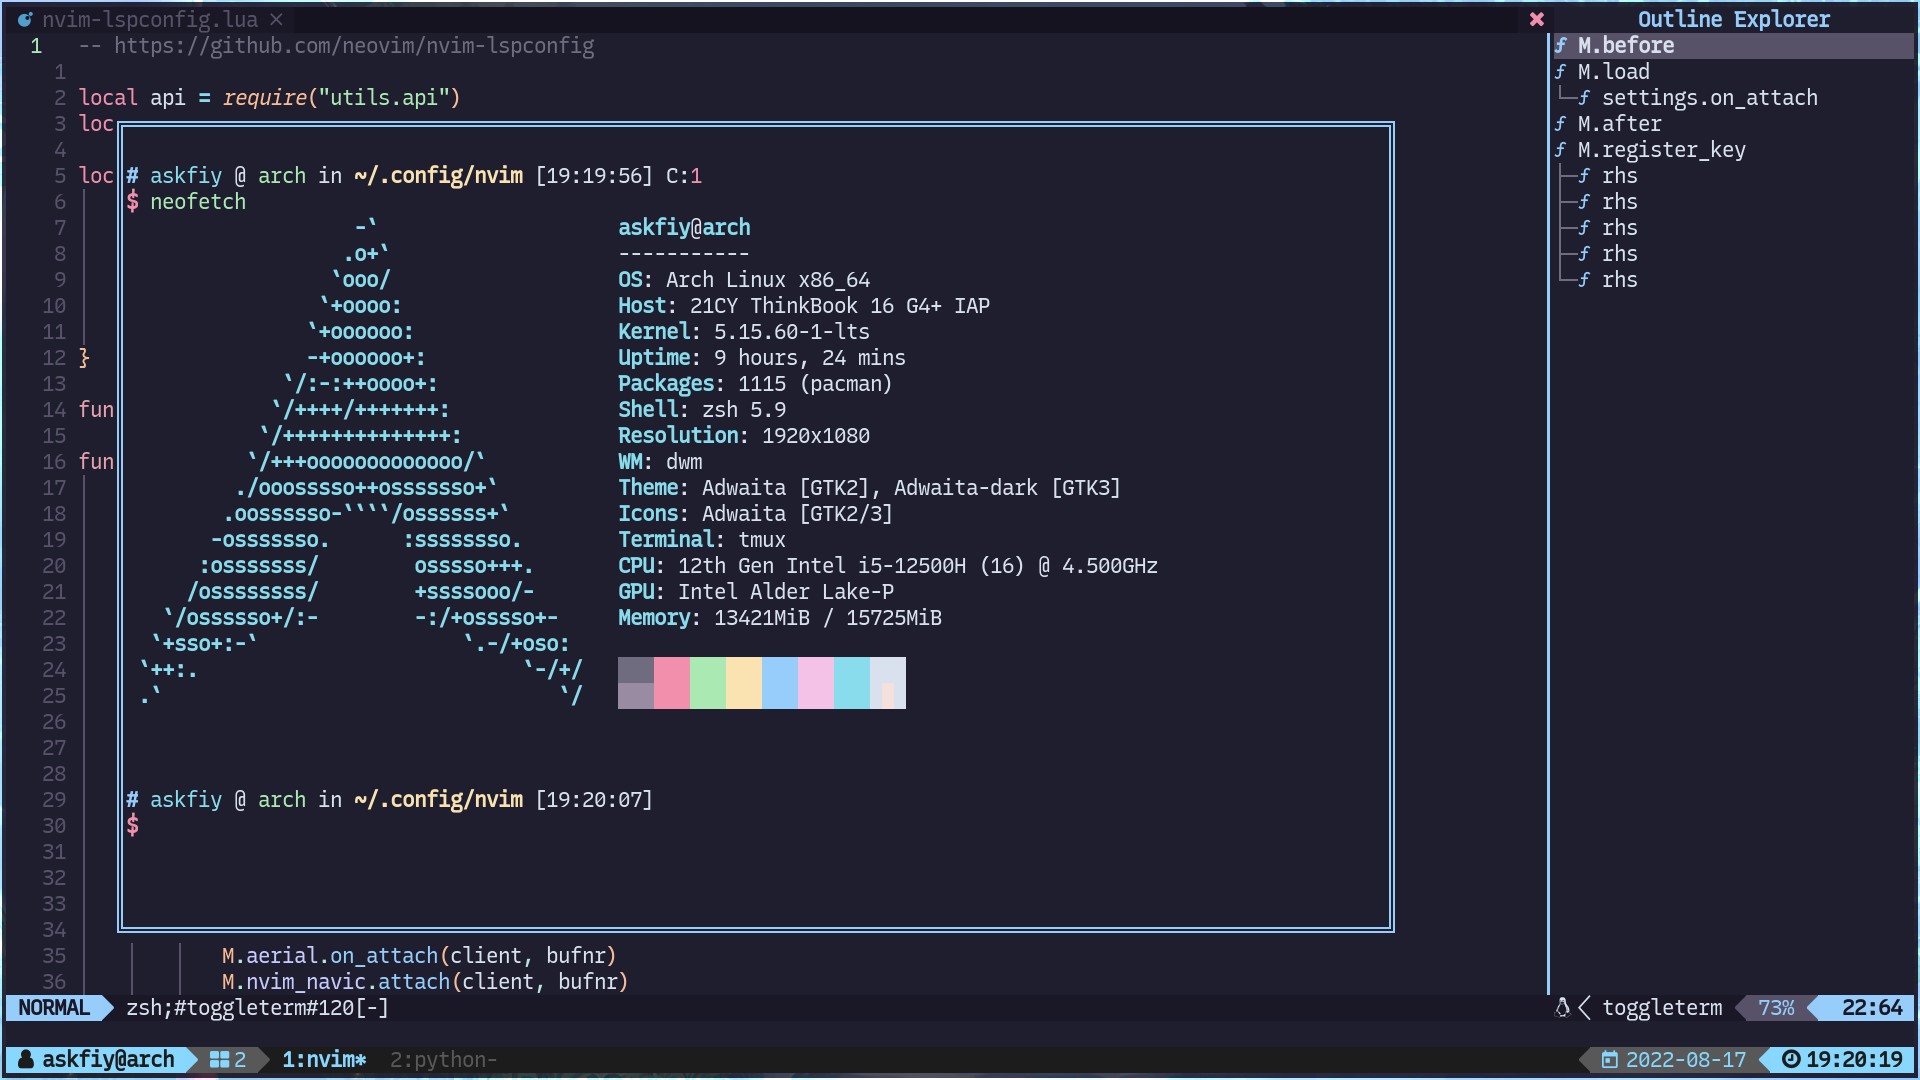Open the nvim-lspconfig GitHub URL comment

click(x=353, y=46)
